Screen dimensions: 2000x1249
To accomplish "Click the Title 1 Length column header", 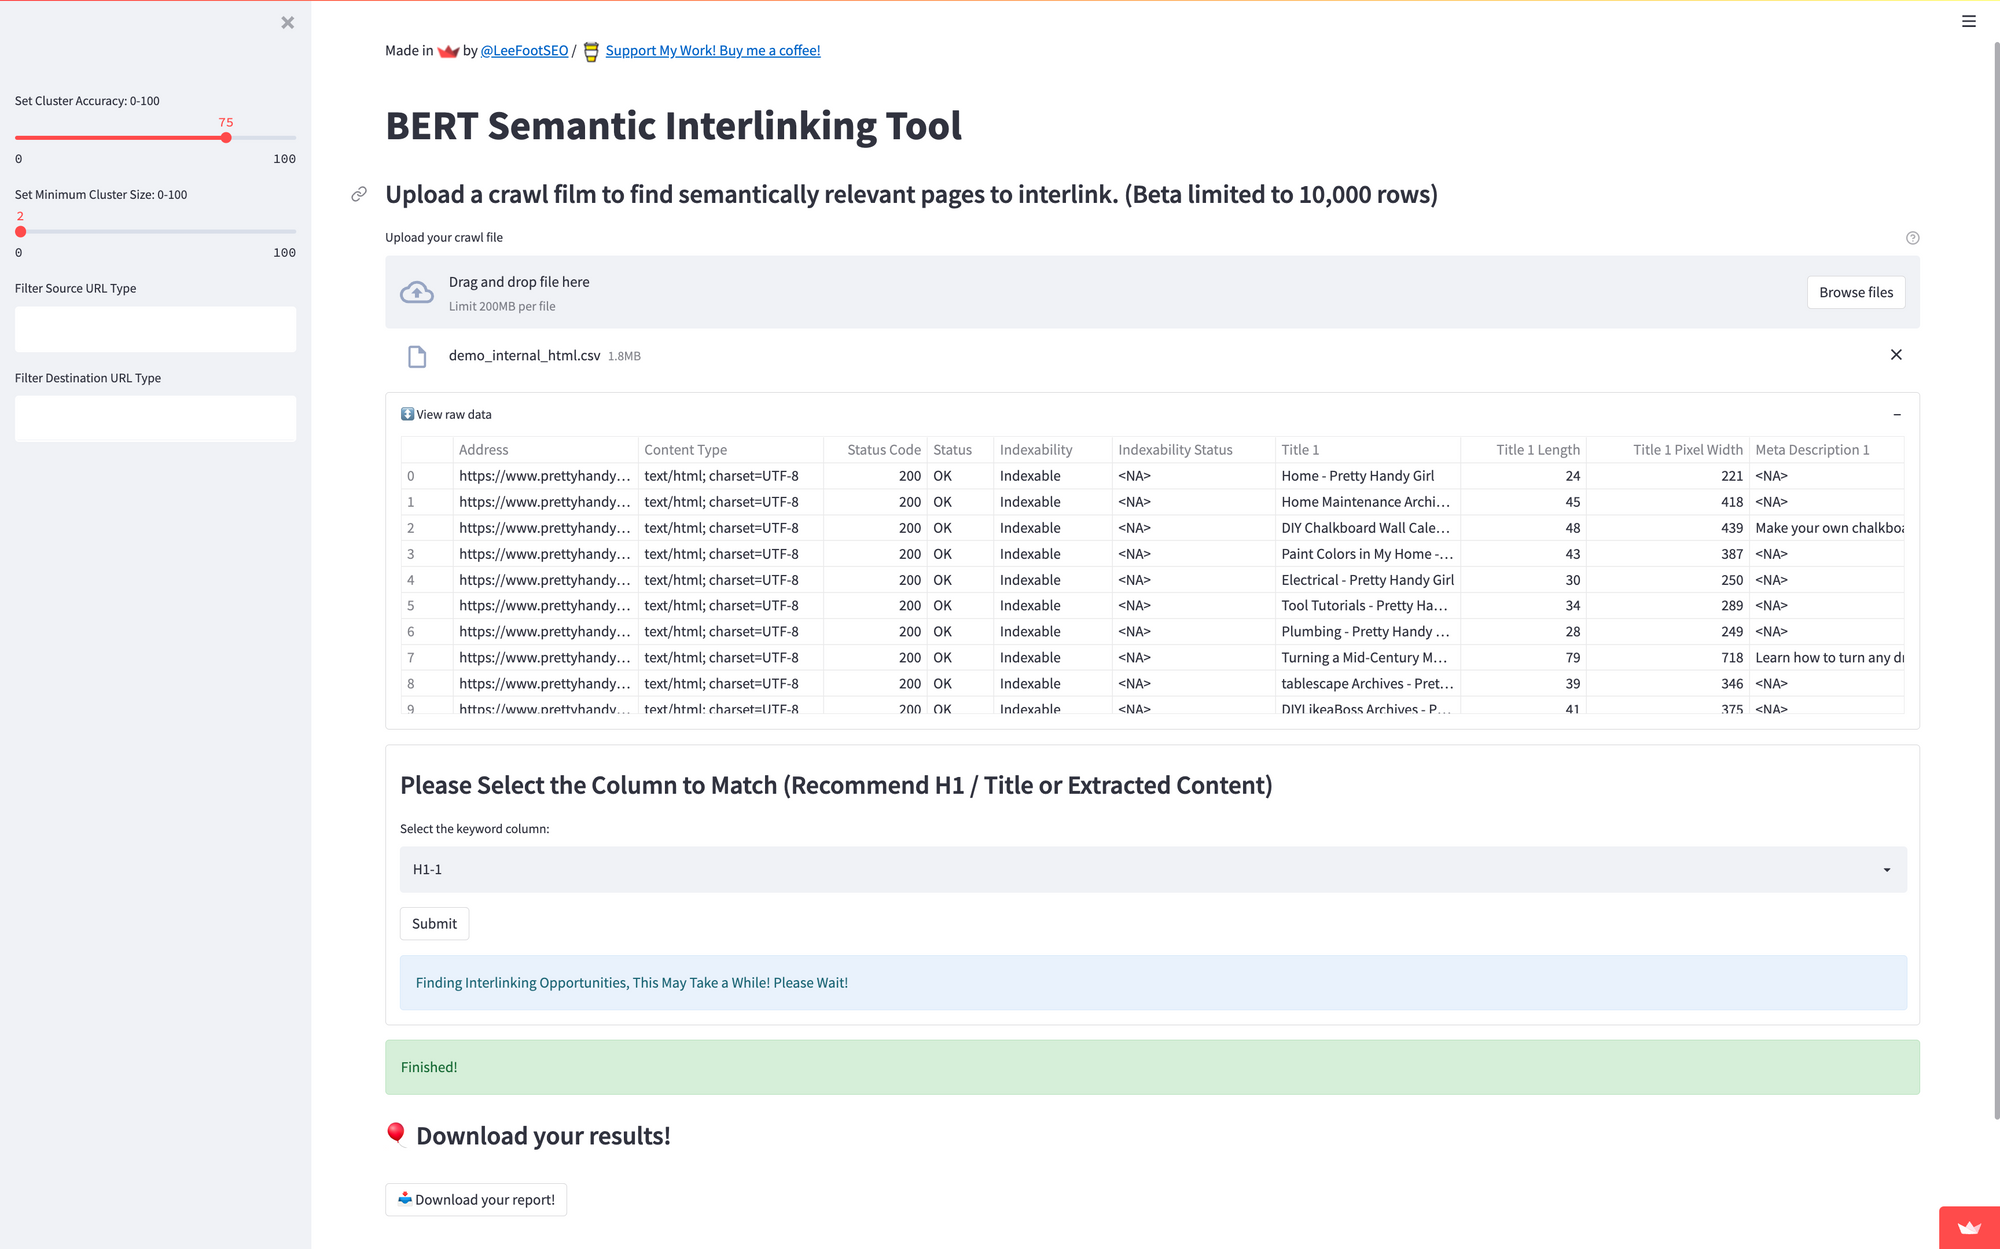I will click(1537, 450).
